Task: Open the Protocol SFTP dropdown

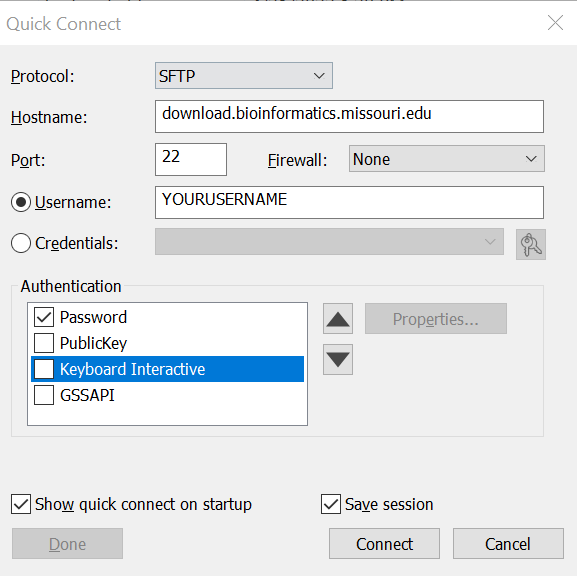Action: [x=244, y=76]
